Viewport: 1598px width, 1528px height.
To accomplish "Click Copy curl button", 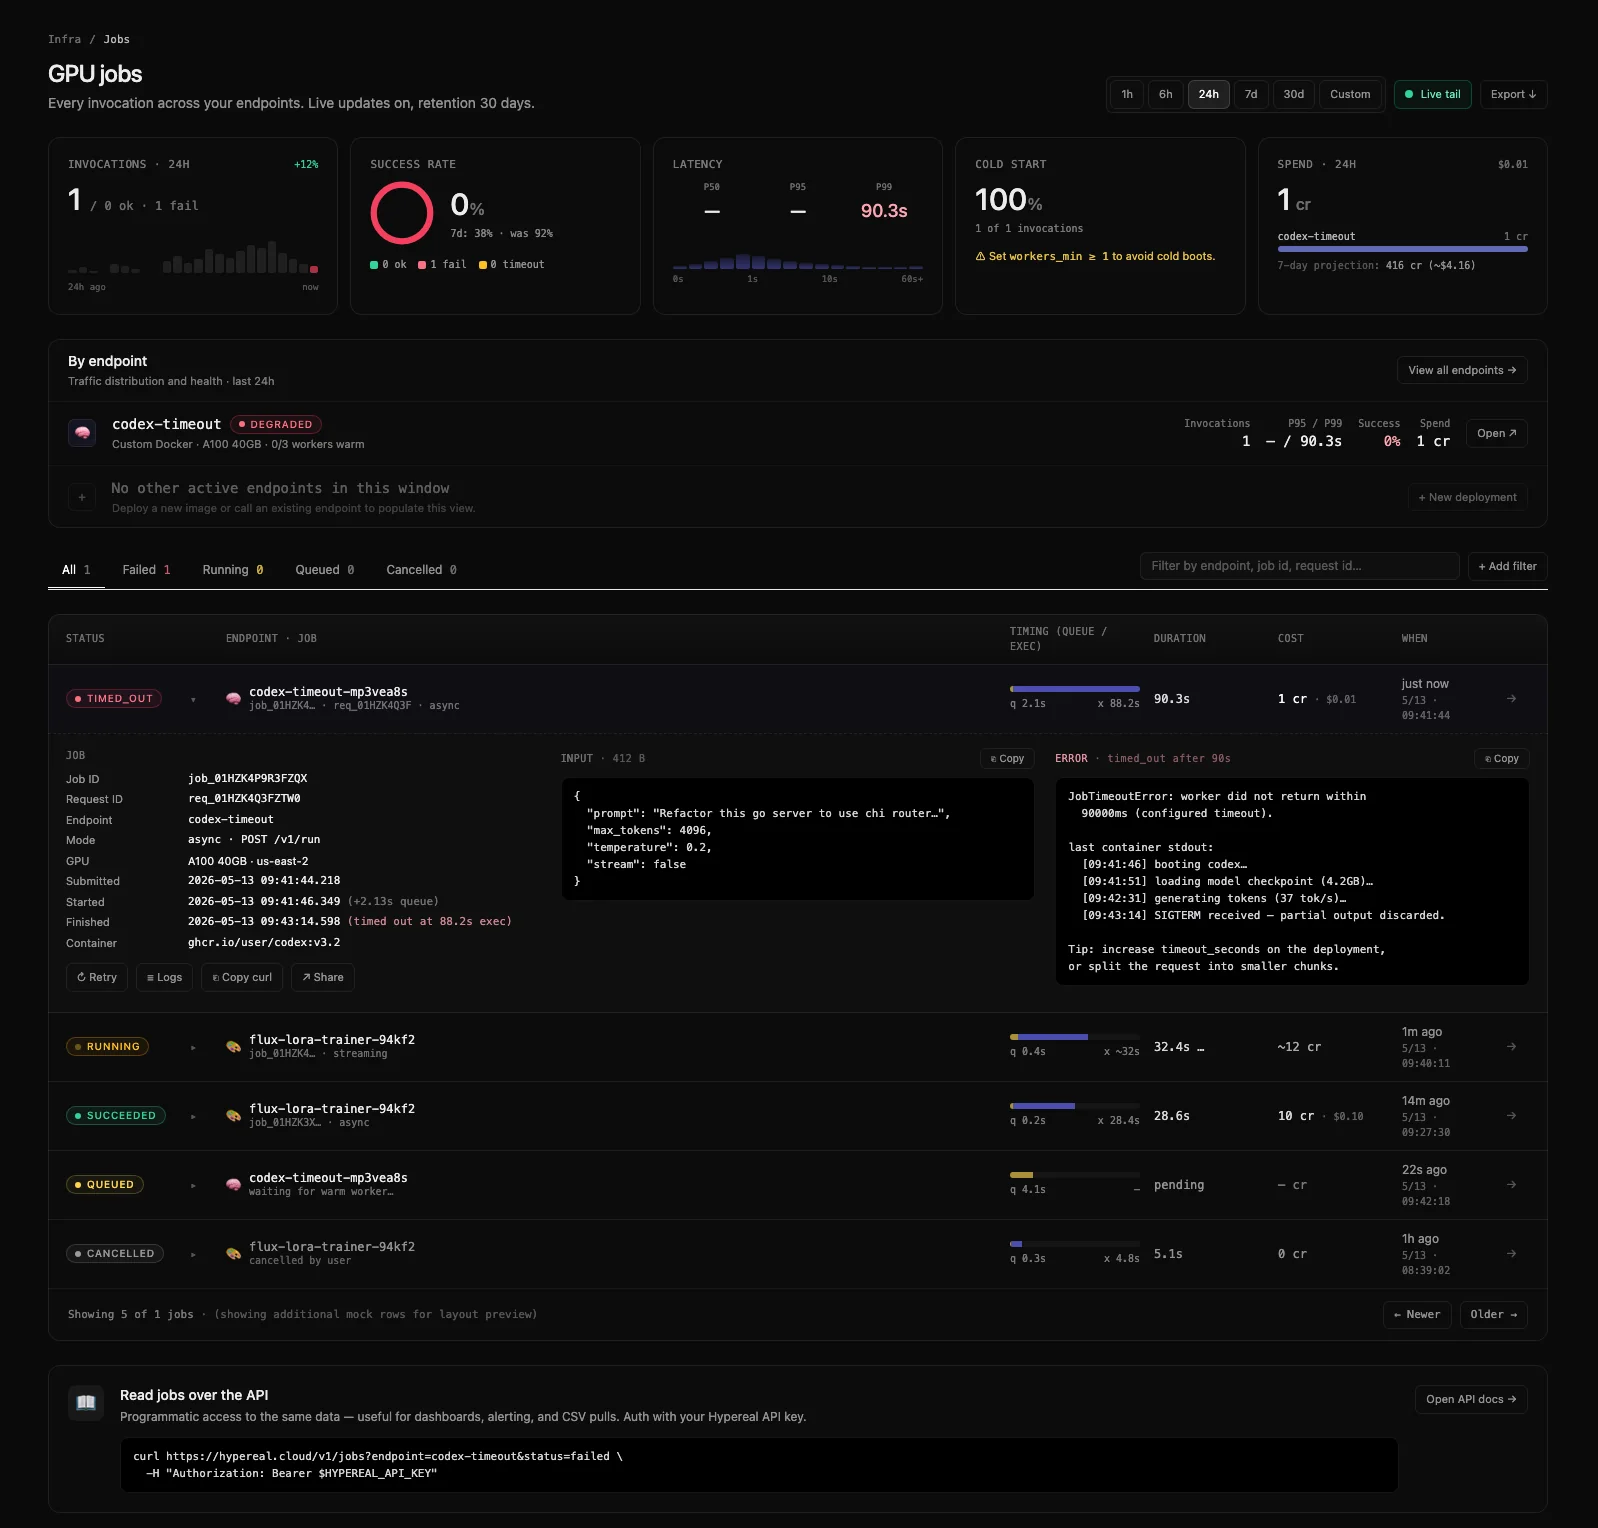I will (x=242, y=978).
